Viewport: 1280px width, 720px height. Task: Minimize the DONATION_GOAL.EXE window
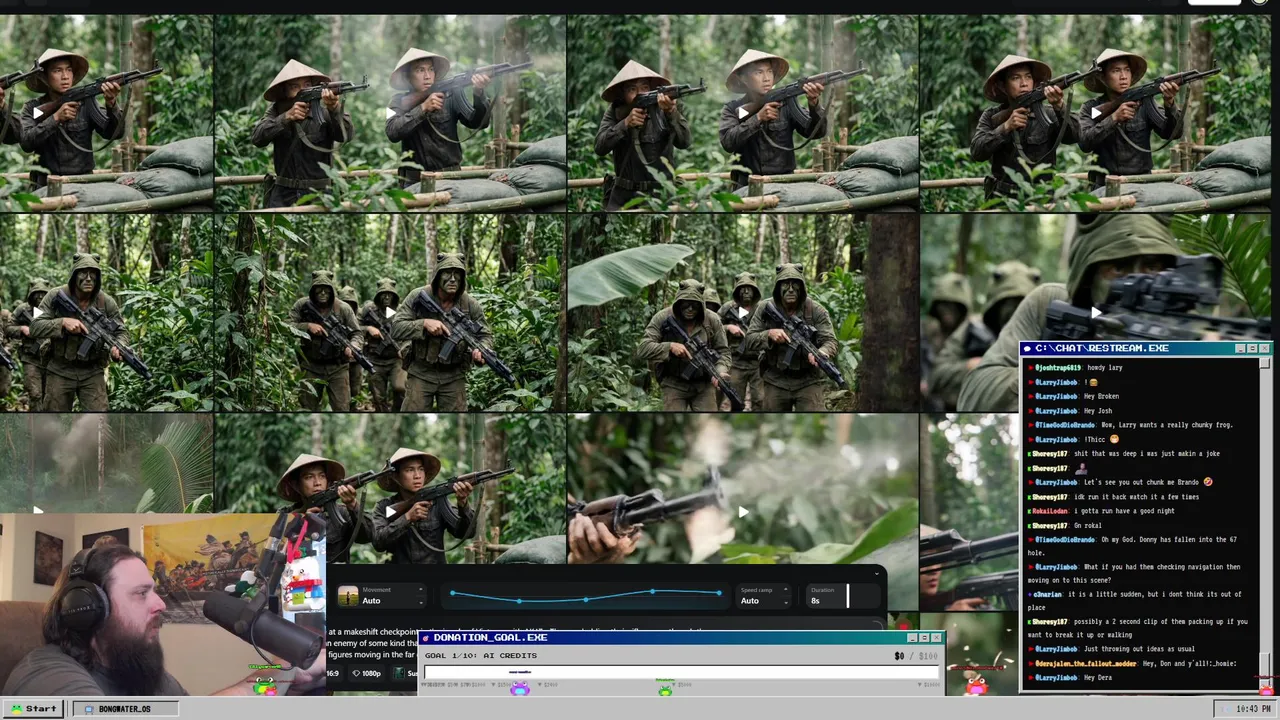(911, 638)
